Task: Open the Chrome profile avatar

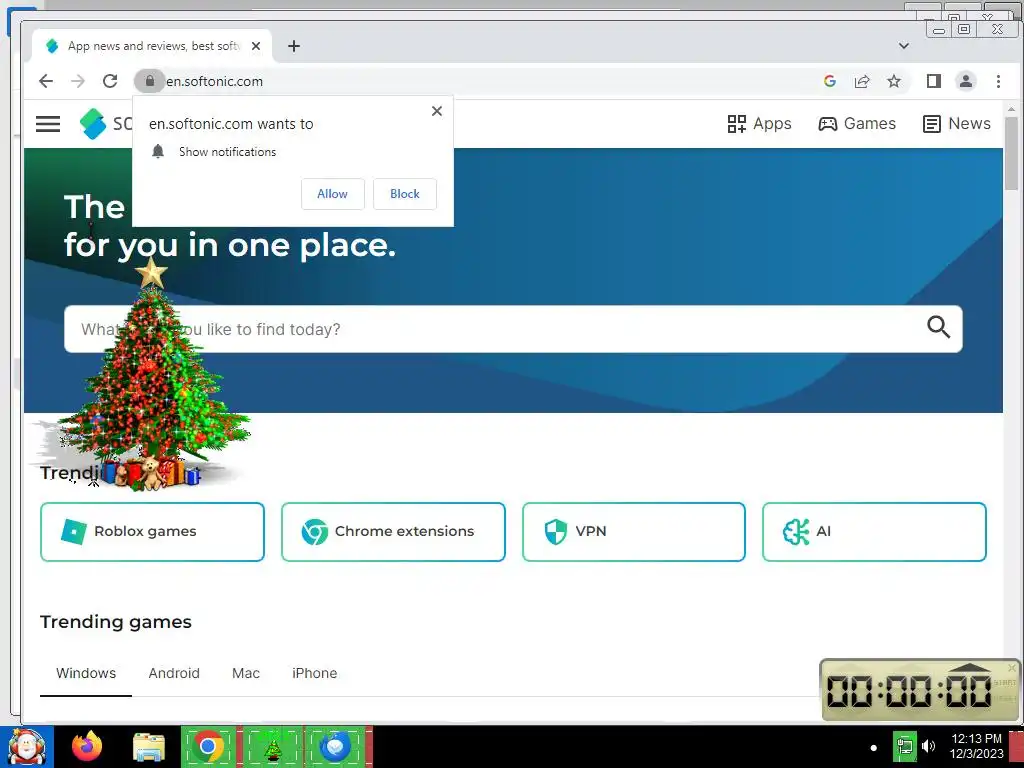Action: pyautogui.click(x=966, y=81)
